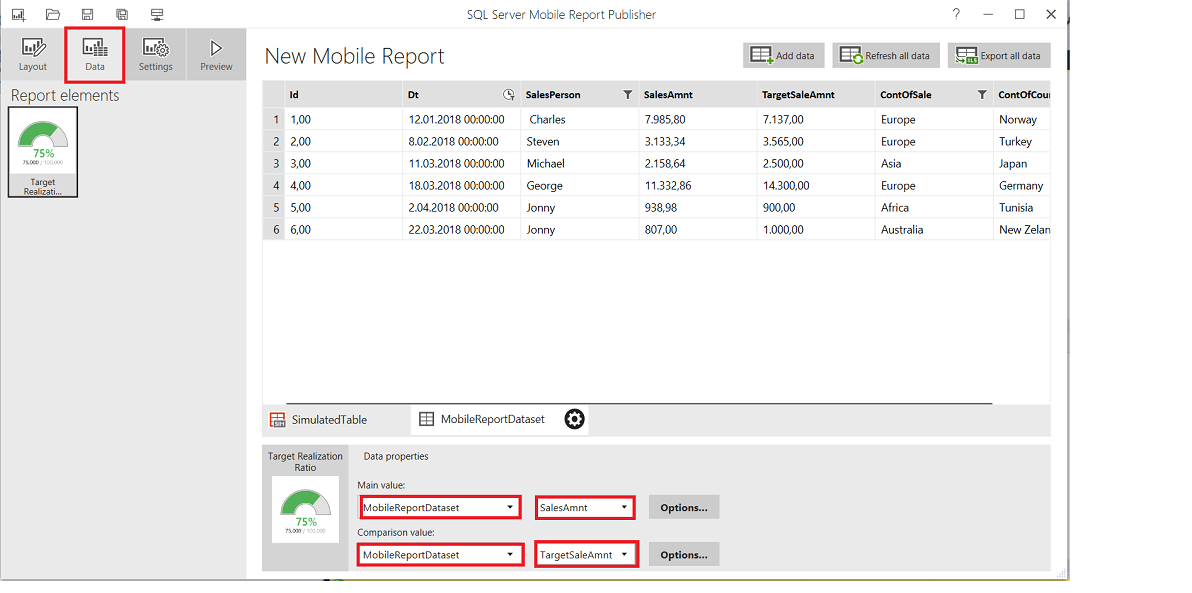Click Options button for Main value
Image resolution: width=1192 pixels, height=593 pixels.
[684, 507]
